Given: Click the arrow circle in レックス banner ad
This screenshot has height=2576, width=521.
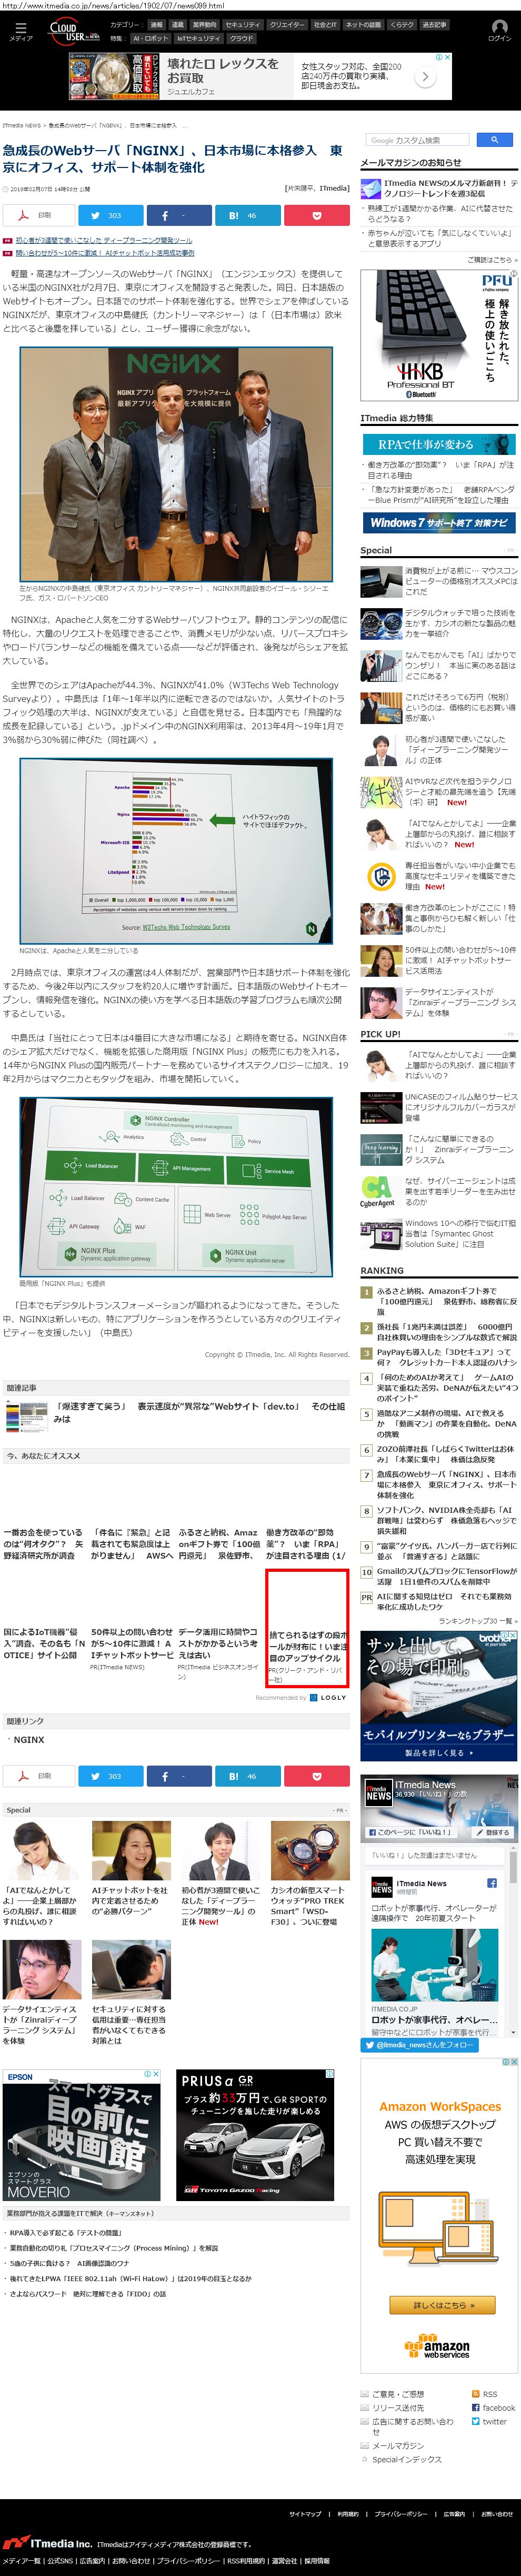Looking at the screenshot, I should 424,76.
